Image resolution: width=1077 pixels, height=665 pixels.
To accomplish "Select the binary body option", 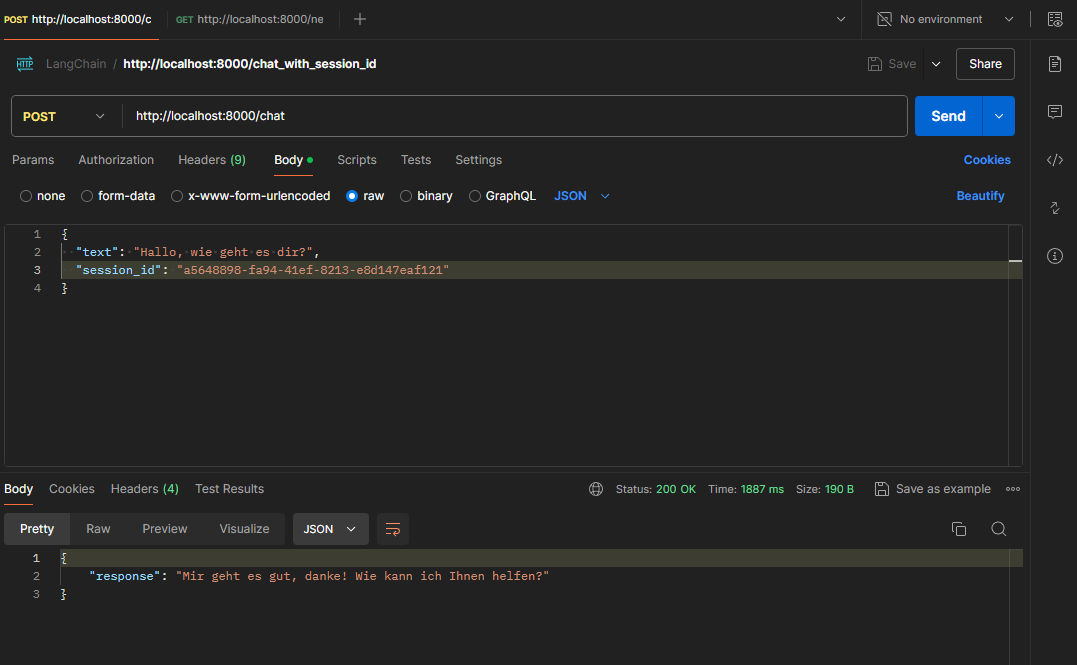I will [406, 196].
